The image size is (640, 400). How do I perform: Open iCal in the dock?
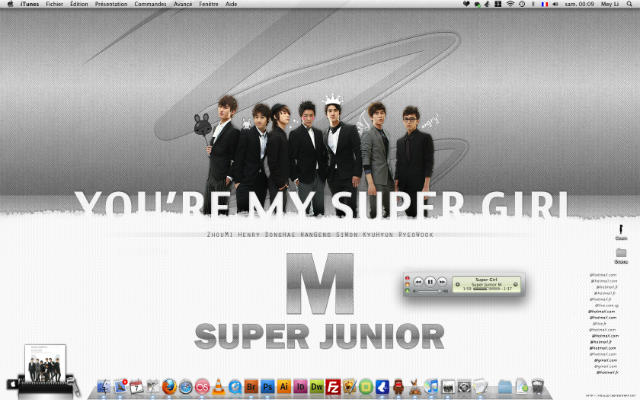point(137,387)
